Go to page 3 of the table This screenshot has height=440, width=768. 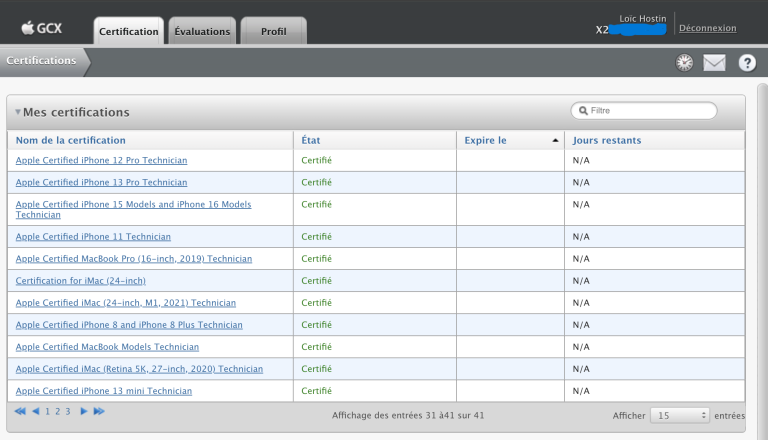tap(68, 412)
